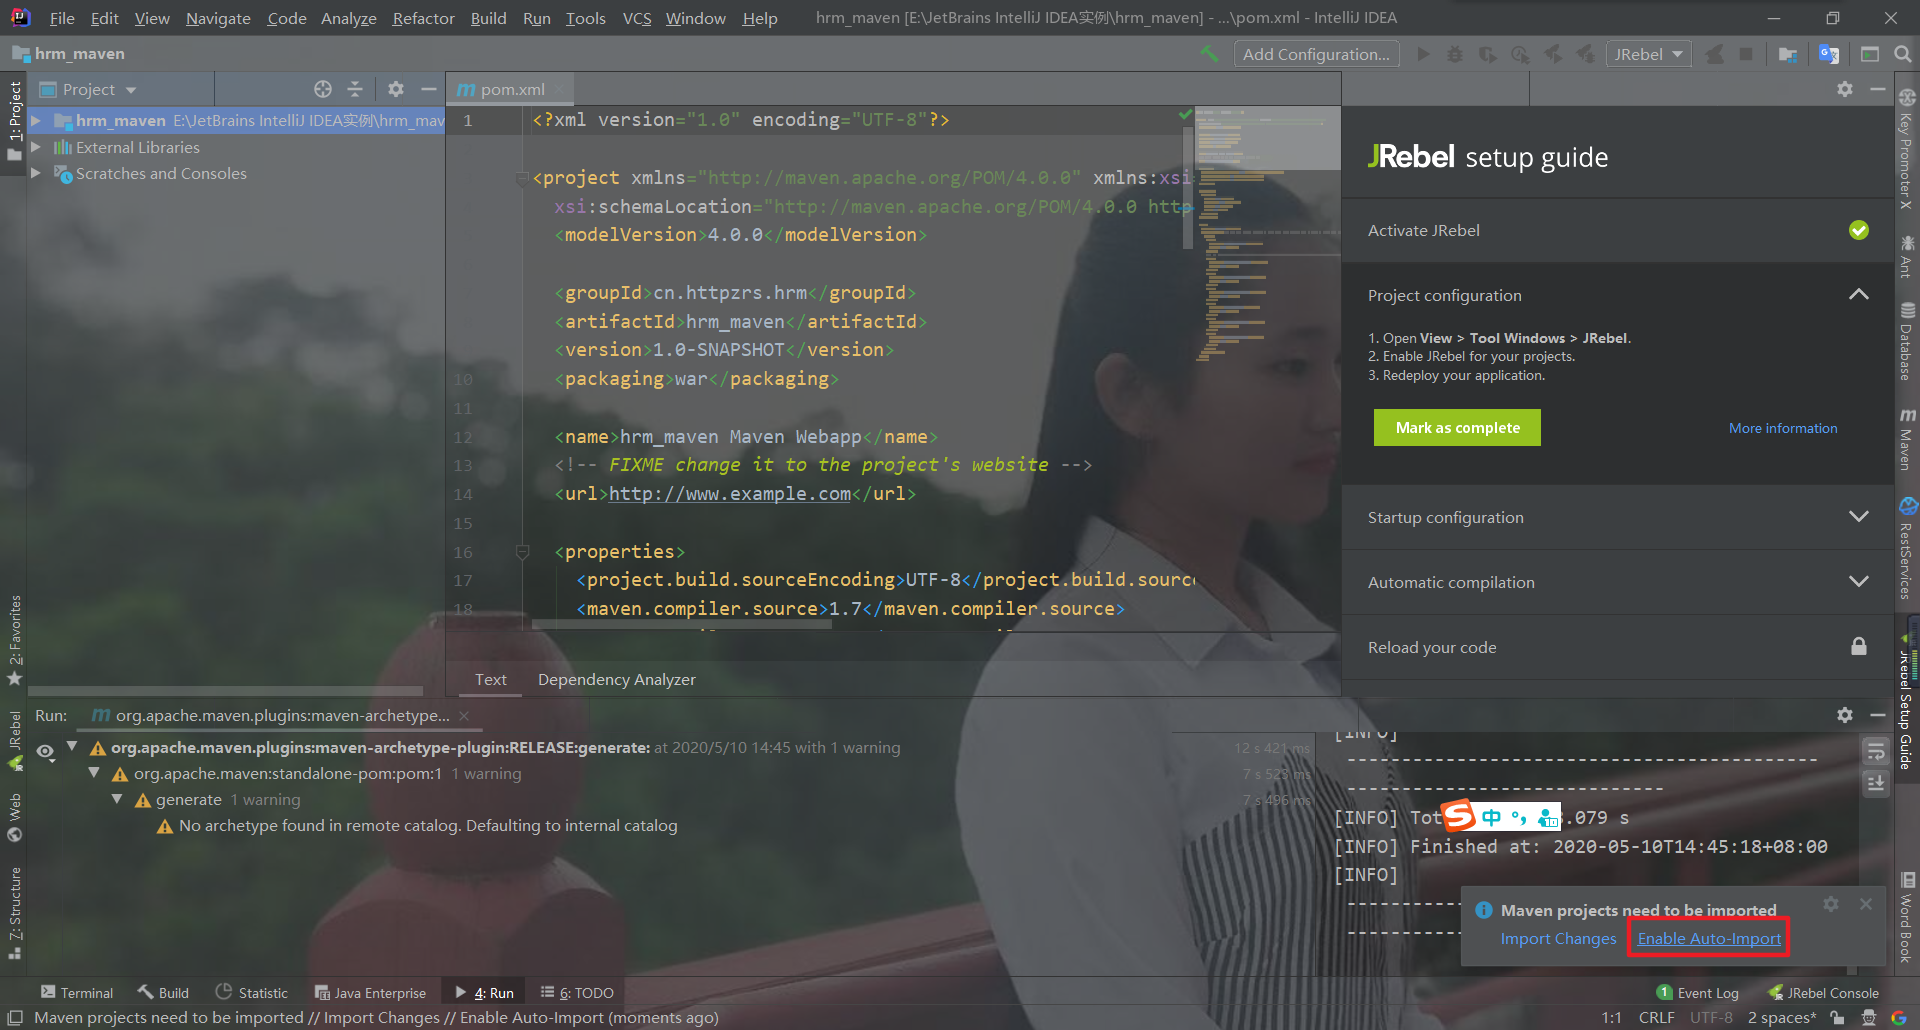Image resolution: width=1920 pixels, height=1030 pixels.
Task: Click the CRLF line separator in status bar
Action: click(x=1656, y=1018)
